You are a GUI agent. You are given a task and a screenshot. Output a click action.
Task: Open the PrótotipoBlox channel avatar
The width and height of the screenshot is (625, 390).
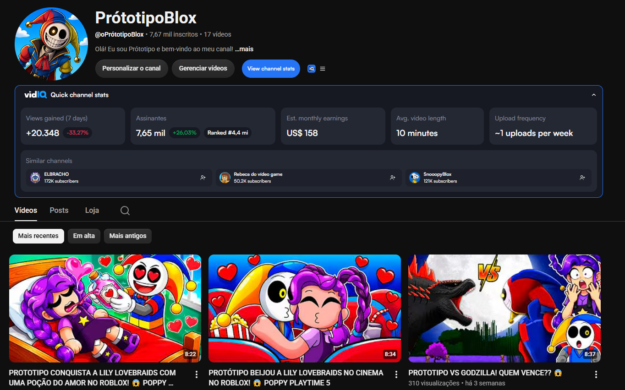(x=51, y=44)
